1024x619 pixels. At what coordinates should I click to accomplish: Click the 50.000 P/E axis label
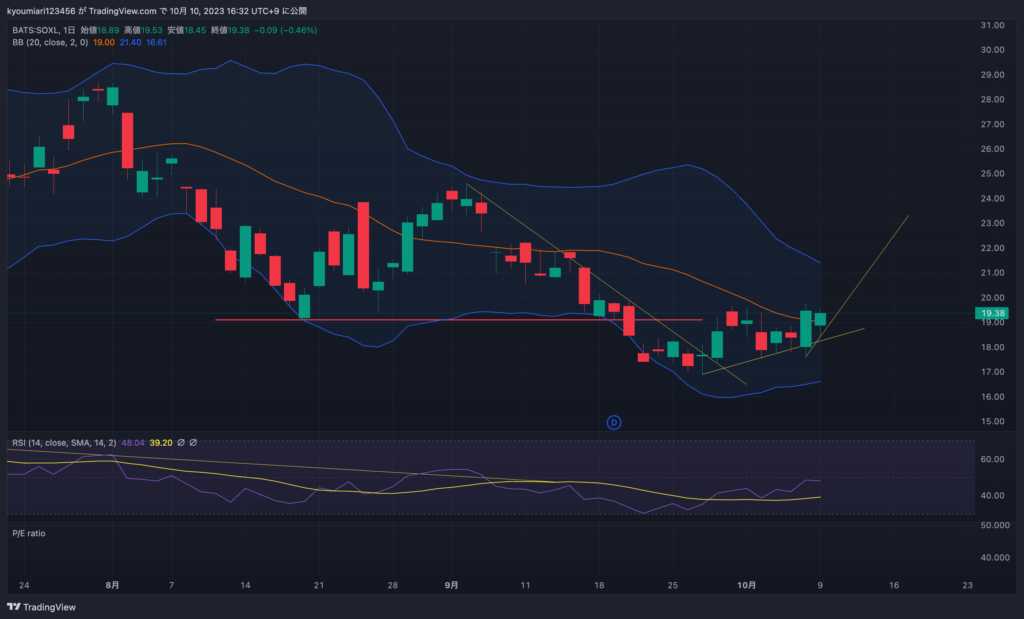pos(995,525)
